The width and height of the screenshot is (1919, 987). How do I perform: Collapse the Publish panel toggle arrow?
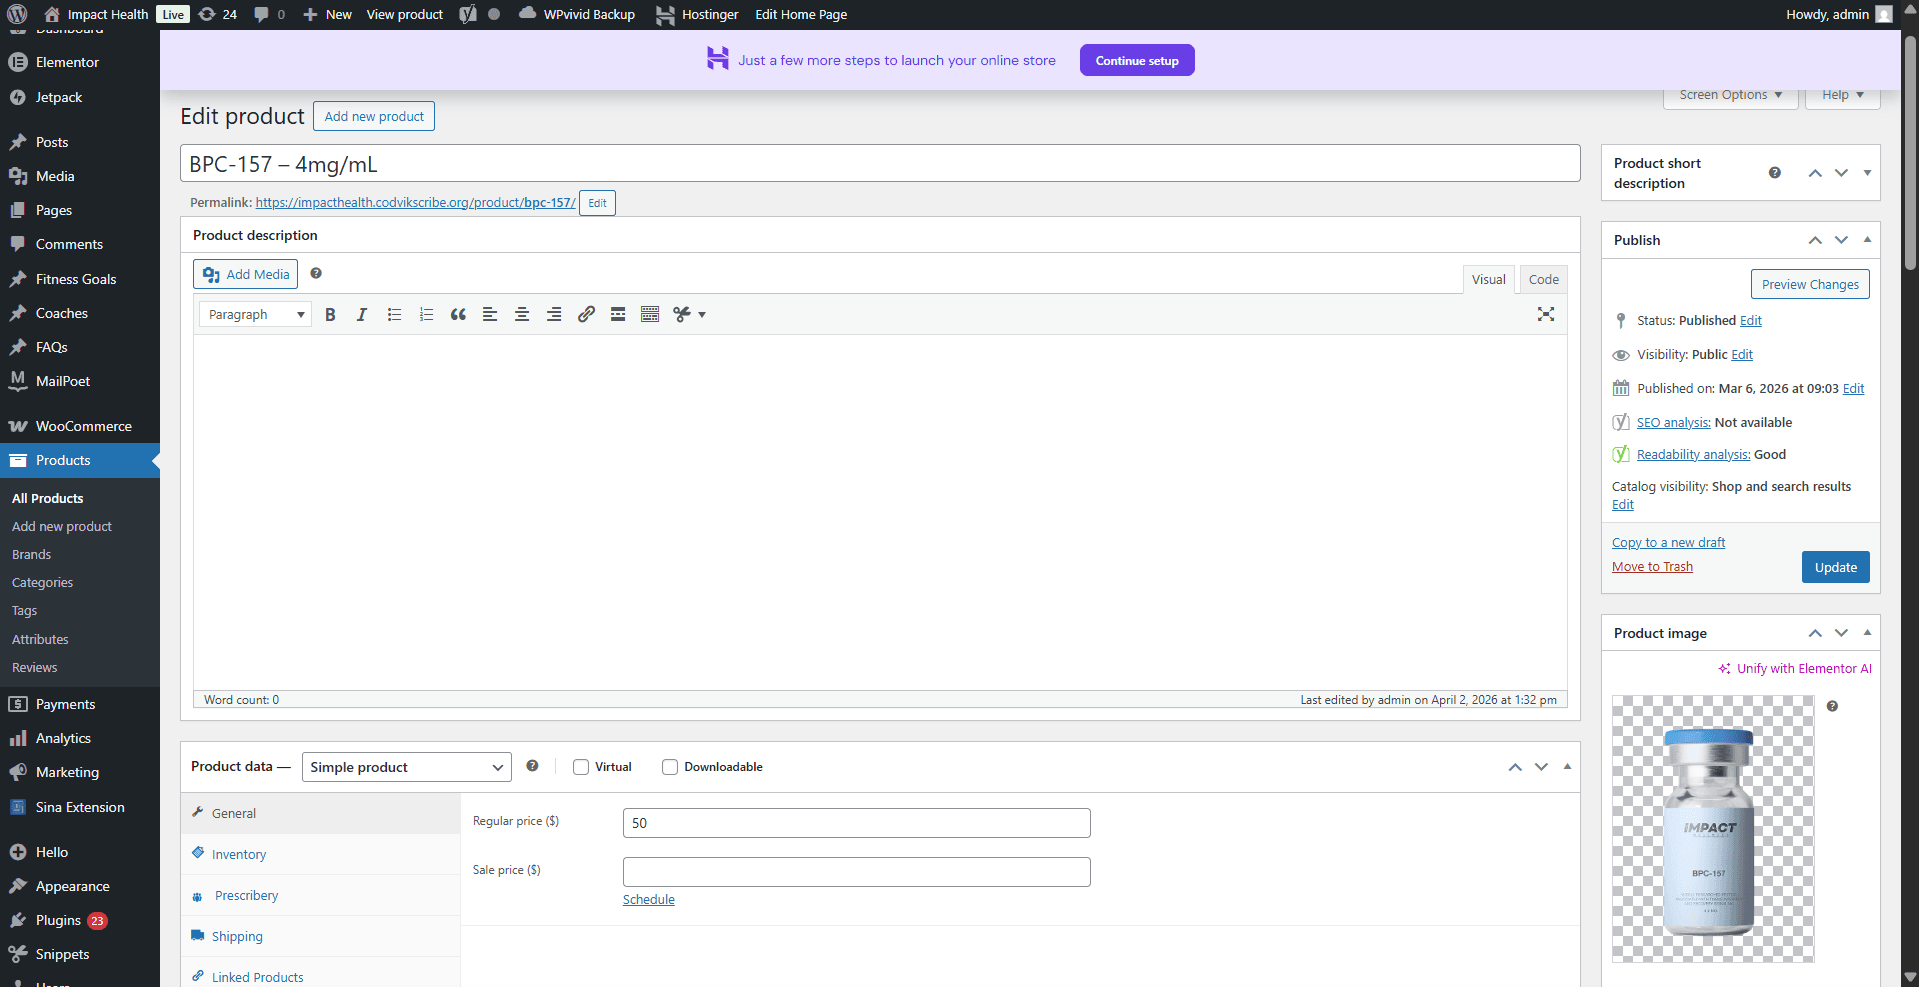pyautogui.click(x=1867, y=240)
